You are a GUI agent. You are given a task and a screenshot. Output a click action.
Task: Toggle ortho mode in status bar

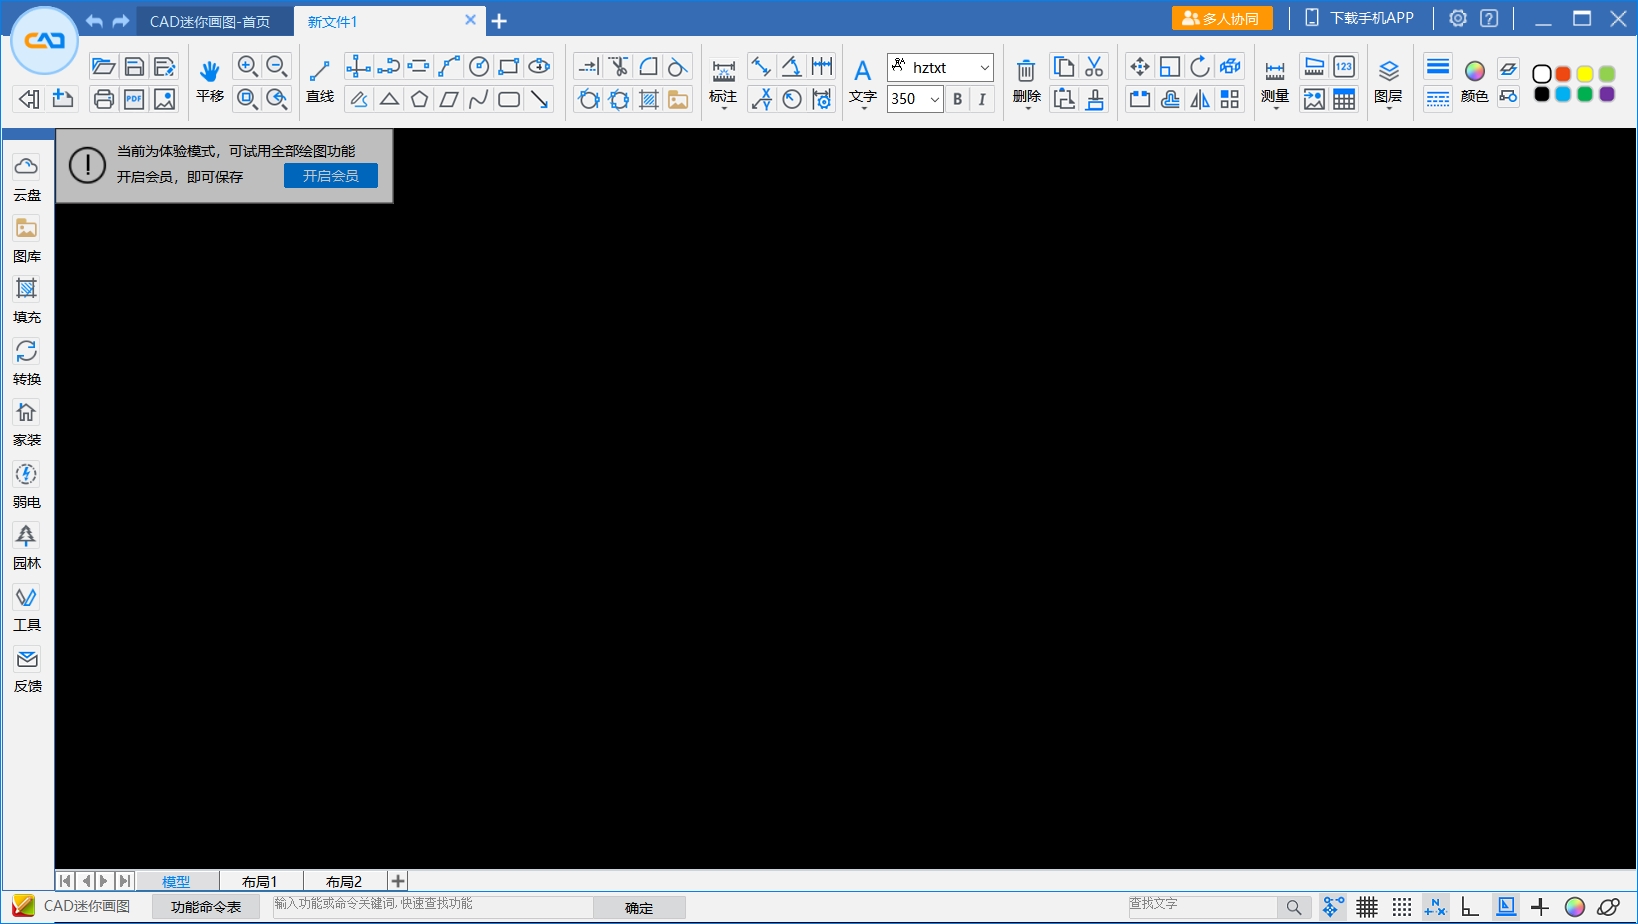[1470, 907]
